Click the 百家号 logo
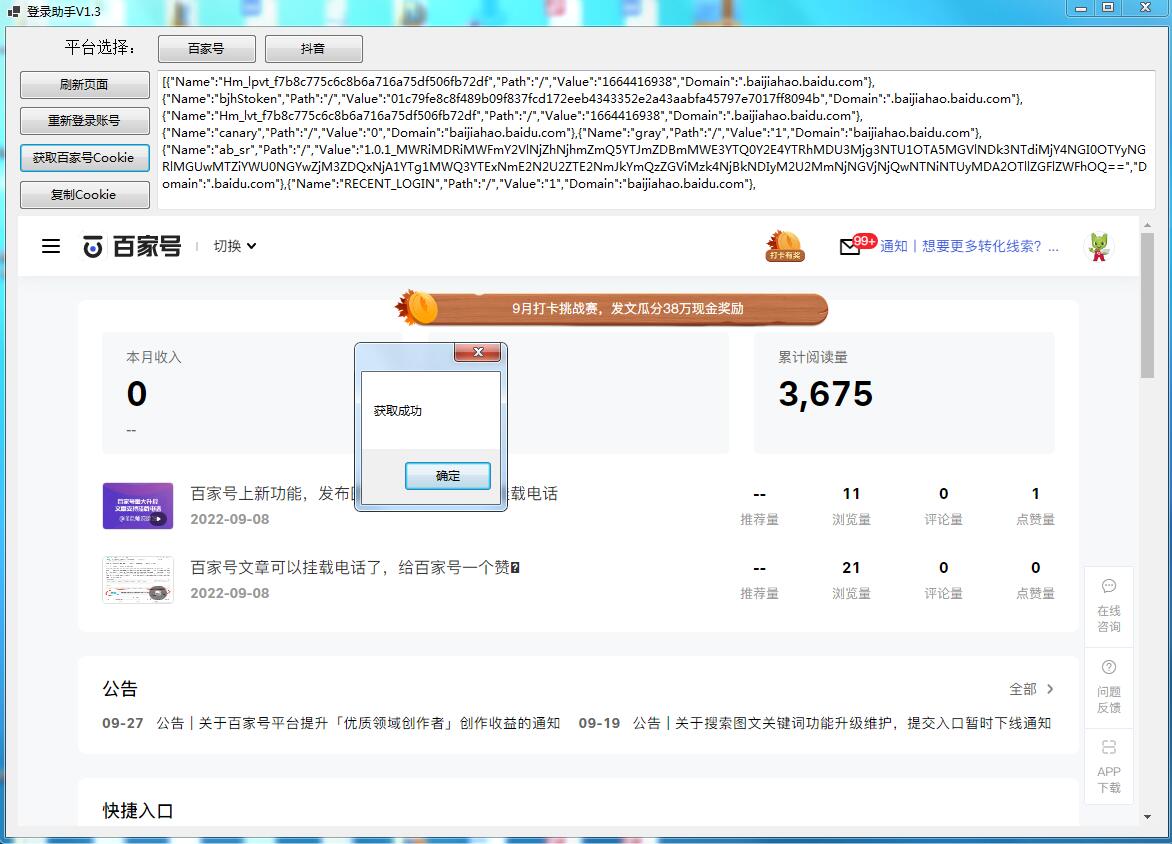Viewport: 1172px width, 844px height. pyautogui.click(x=132, y=246)
